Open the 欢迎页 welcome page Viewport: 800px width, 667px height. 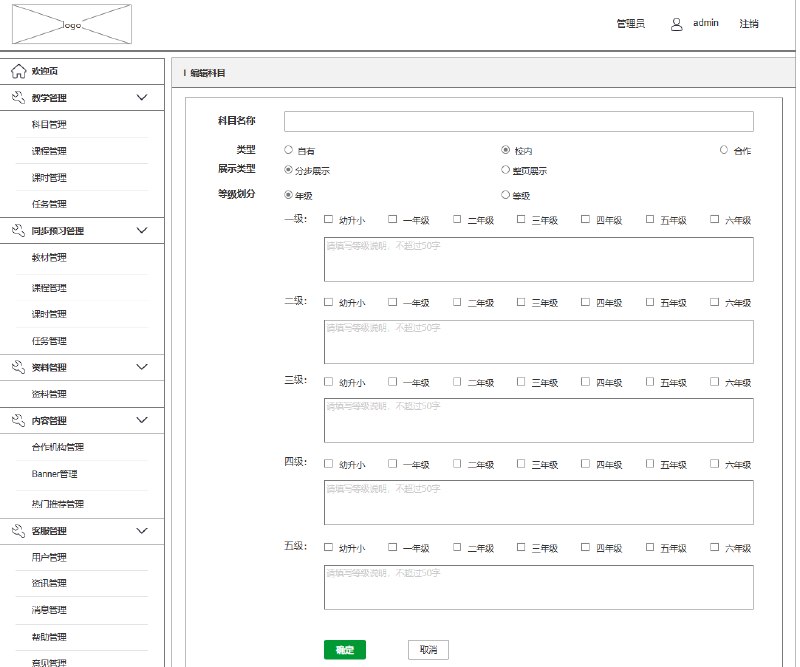tap(45, 71)
